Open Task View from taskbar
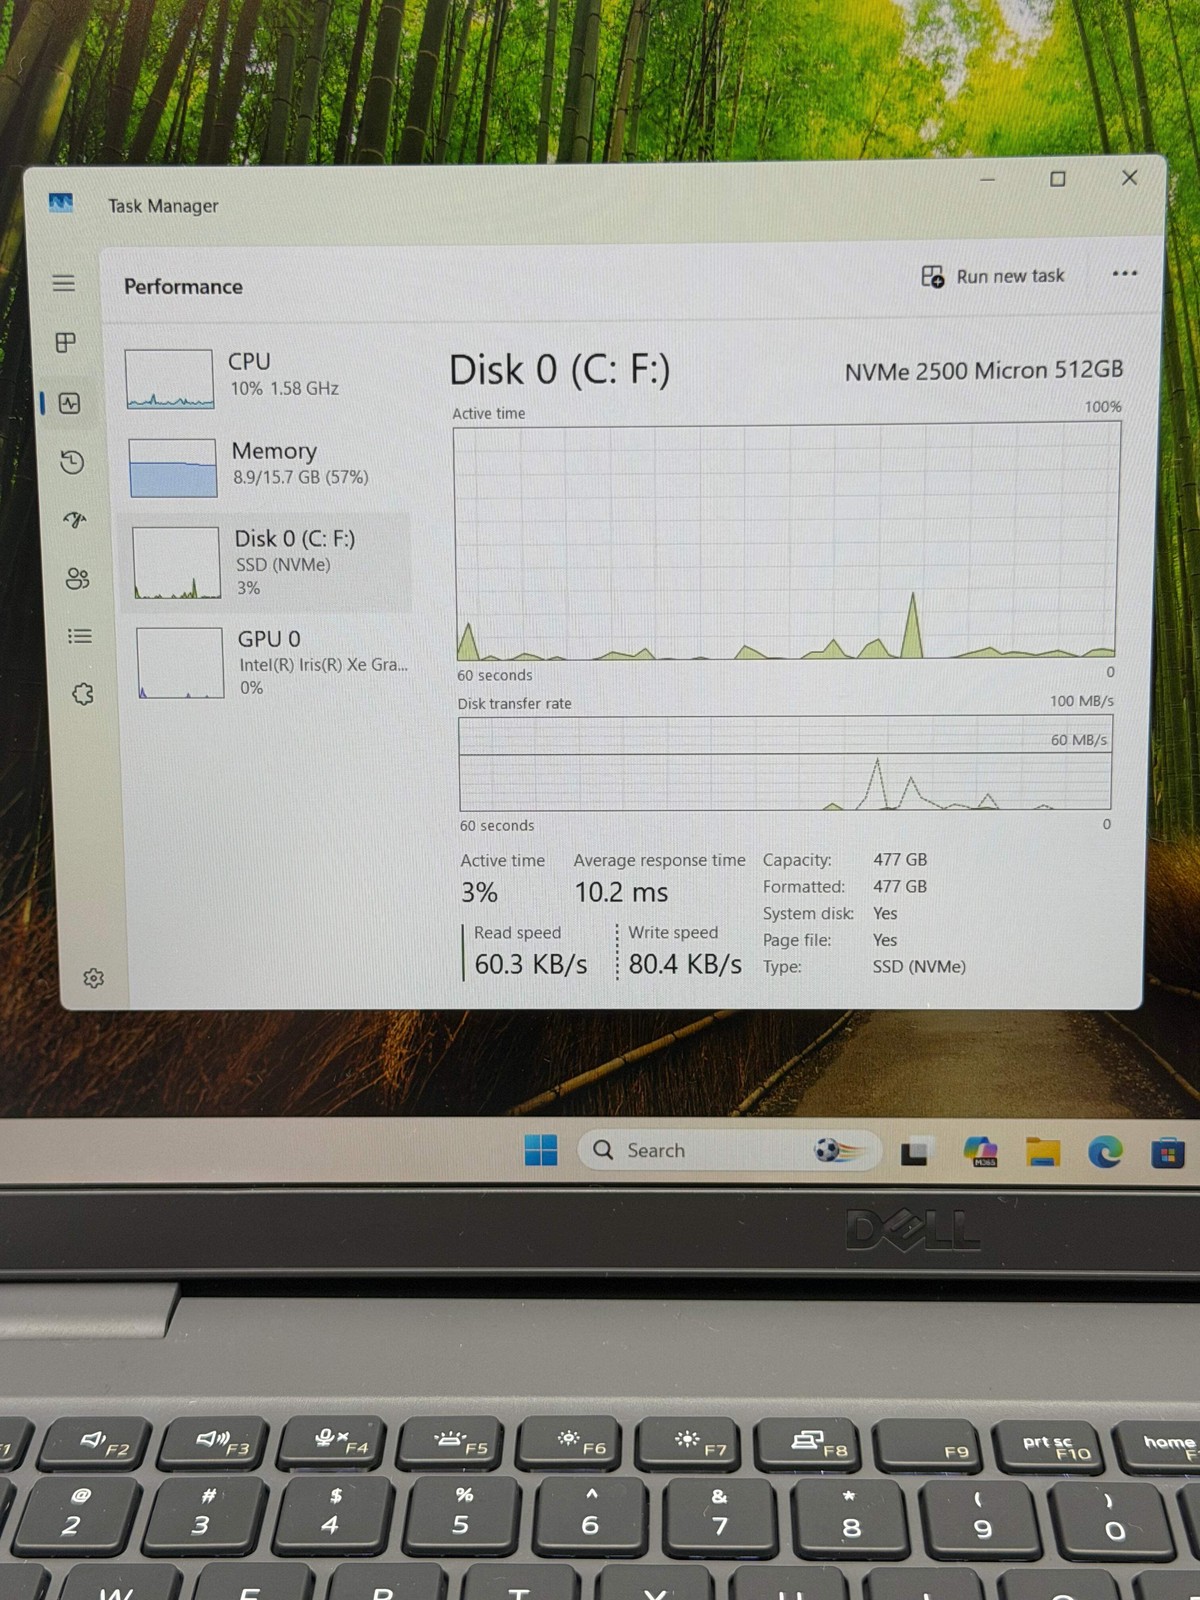 click(x=914, y=1152)
